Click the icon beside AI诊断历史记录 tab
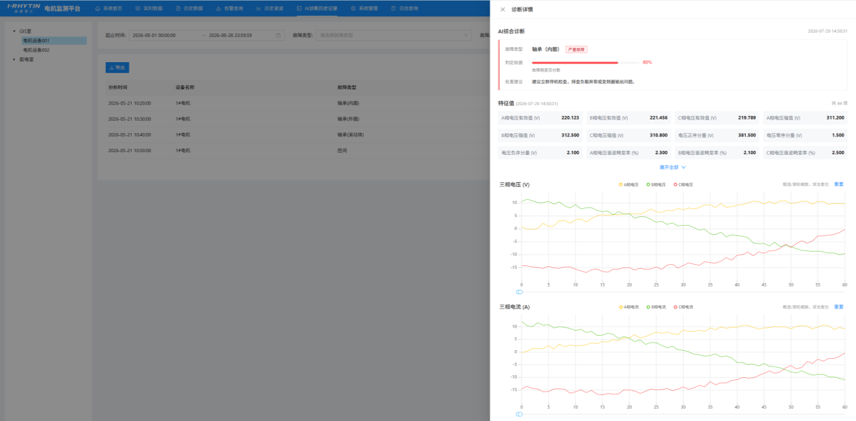The height and width of the screenshot is (421, 856). click(299, 9)
